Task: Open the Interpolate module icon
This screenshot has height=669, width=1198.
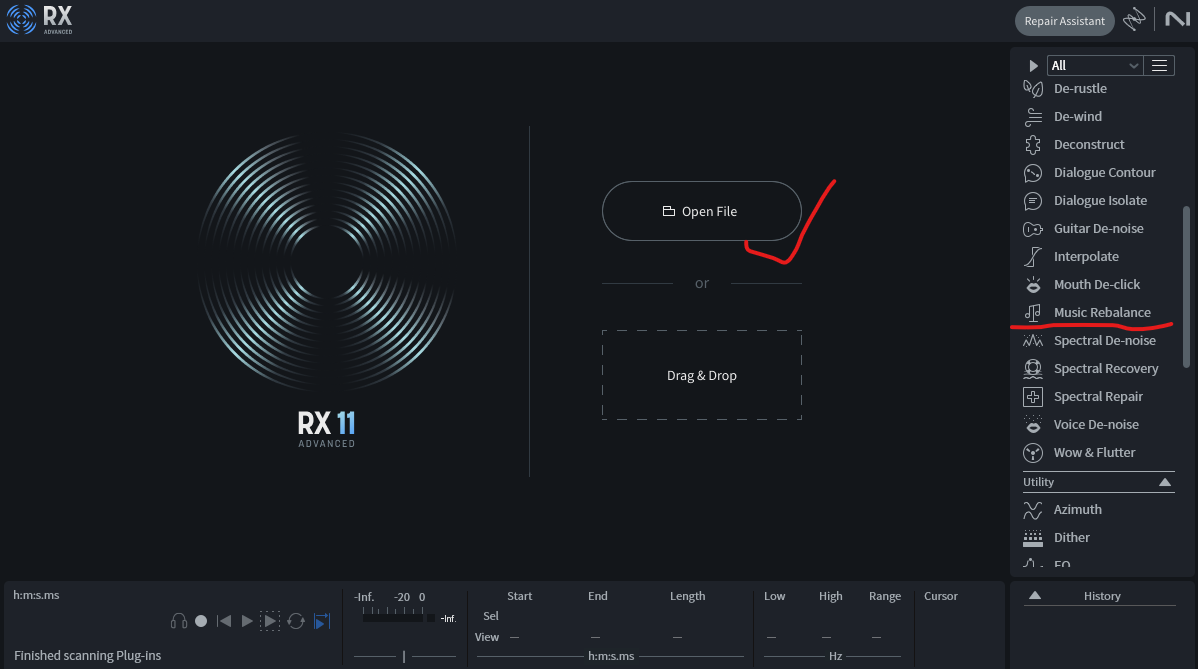Action: 1033,257
